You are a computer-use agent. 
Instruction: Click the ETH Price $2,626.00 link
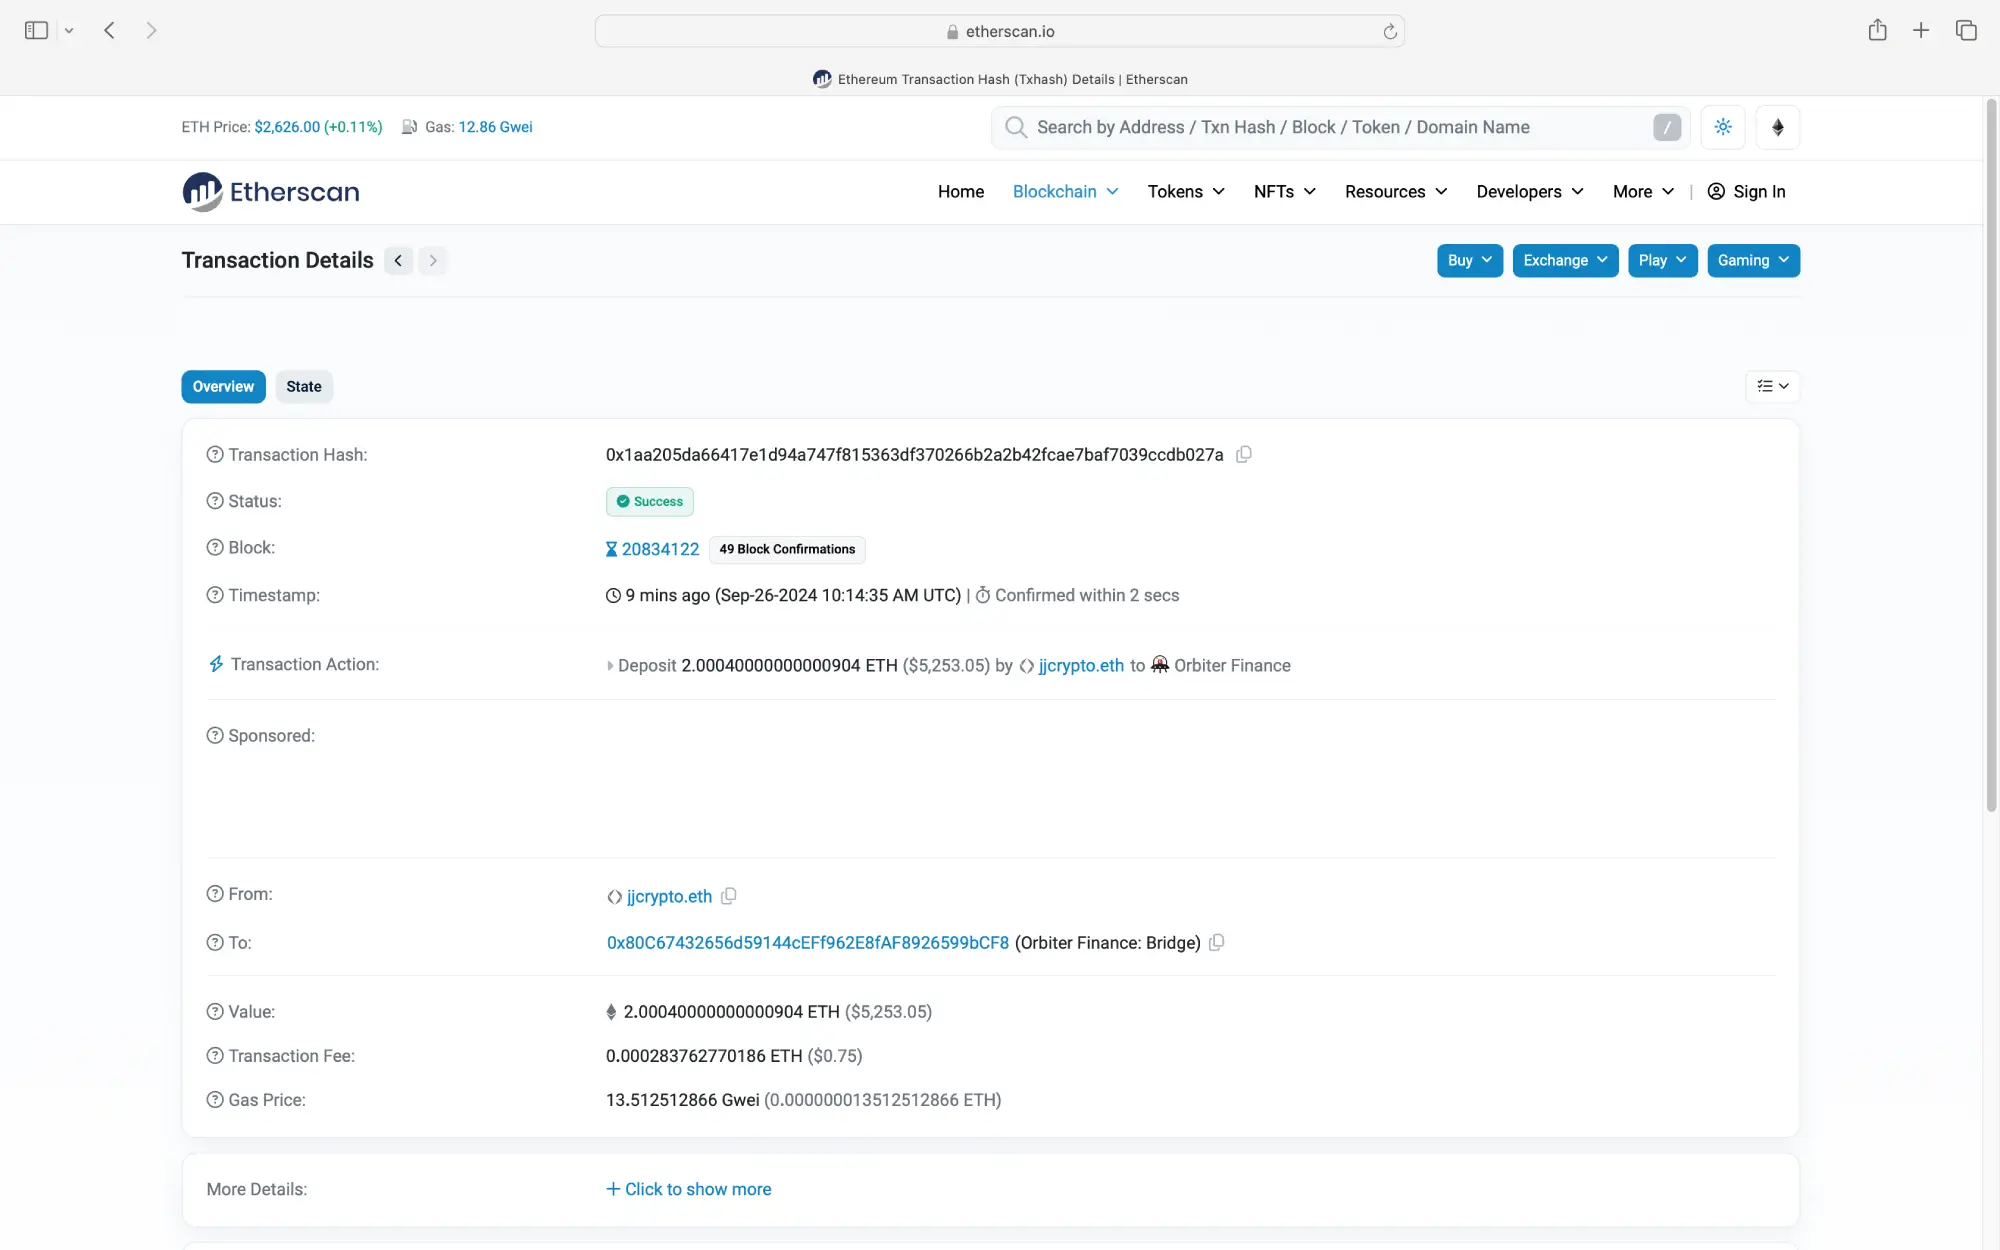coord(287,127)
